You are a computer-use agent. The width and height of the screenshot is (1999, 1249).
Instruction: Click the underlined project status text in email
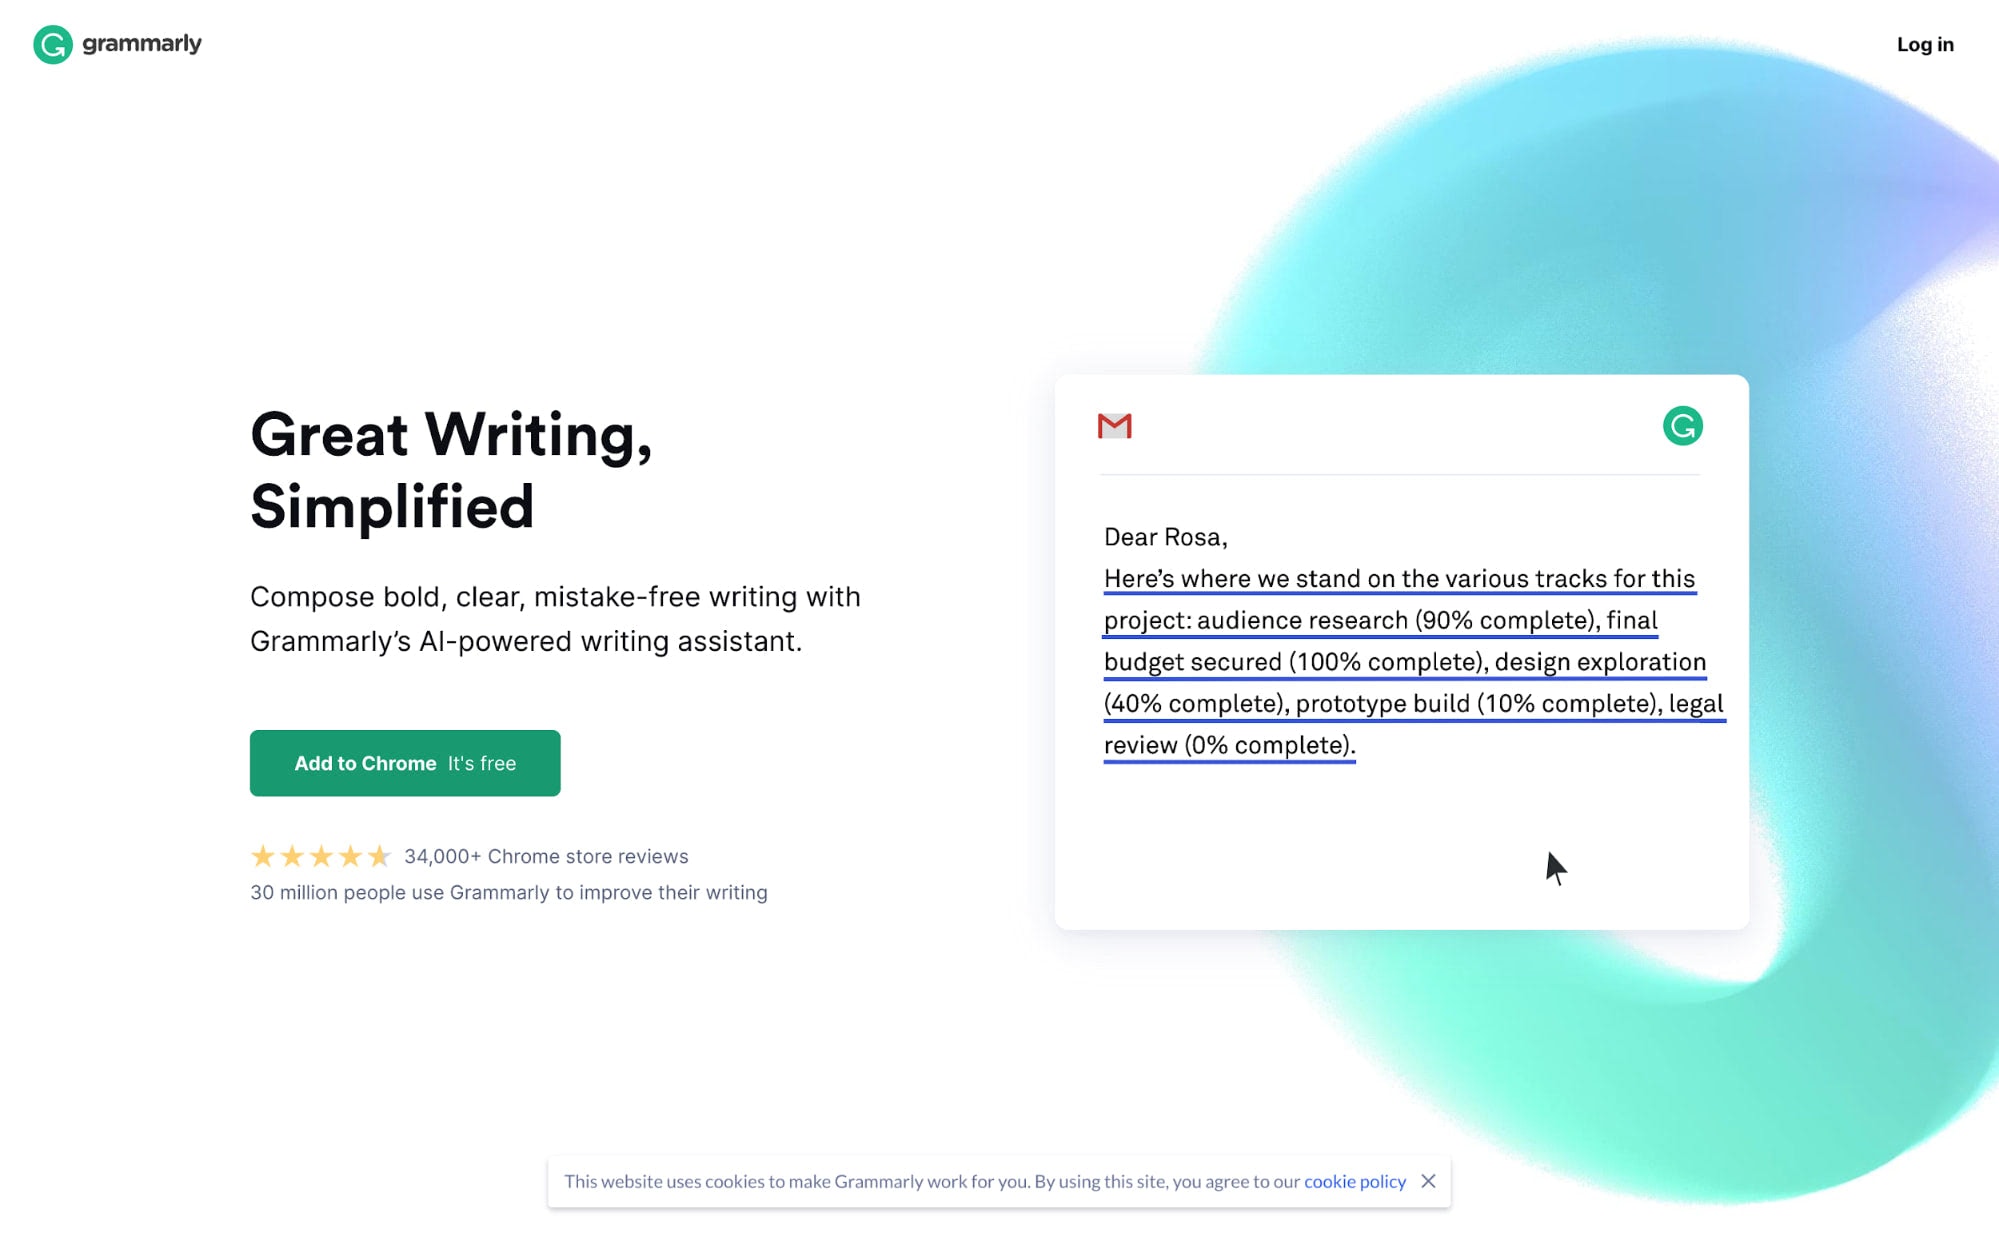click(x=1414, y=660)
